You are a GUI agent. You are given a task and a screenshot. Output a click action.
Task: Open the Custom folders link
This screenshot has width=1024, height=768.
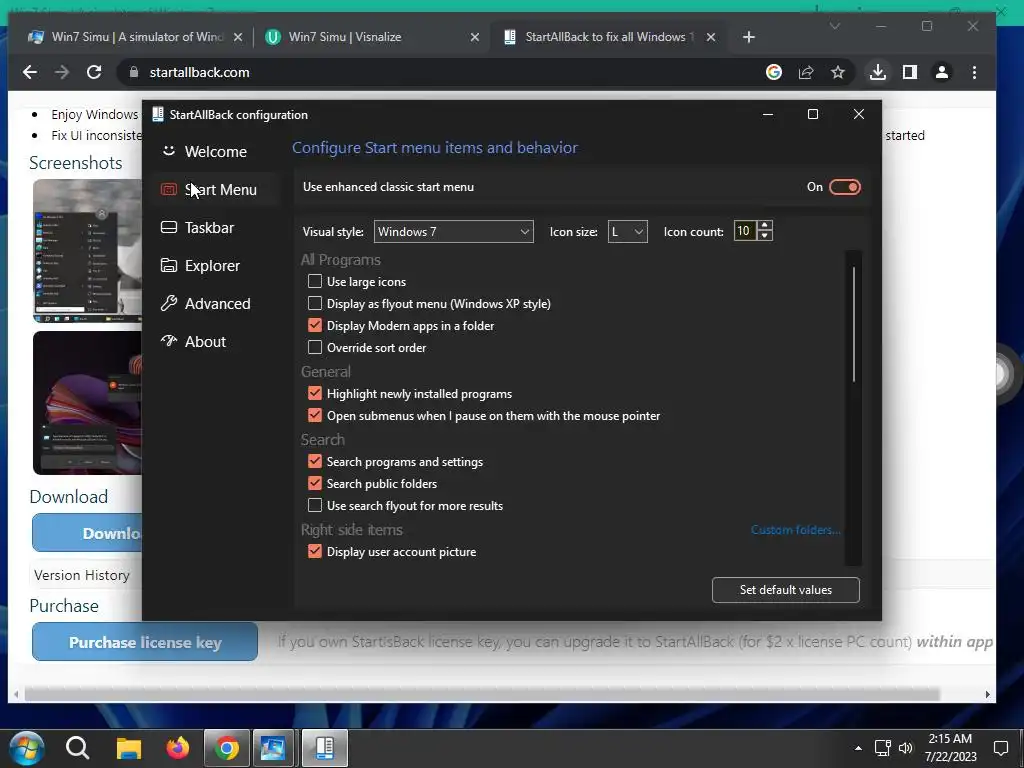point(795,530)
